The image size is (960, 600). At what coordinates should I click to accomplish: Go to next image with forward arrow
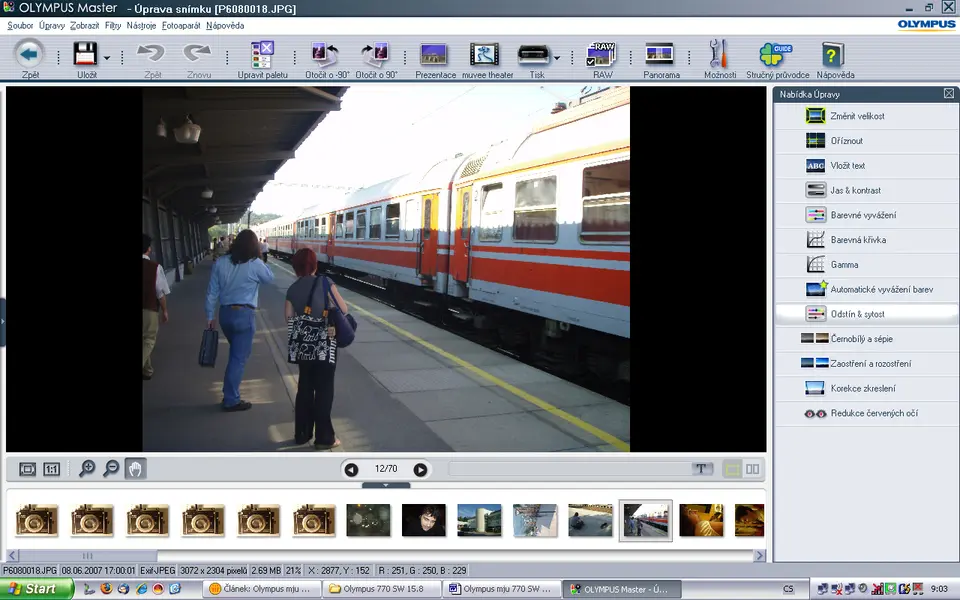(420, 469)
